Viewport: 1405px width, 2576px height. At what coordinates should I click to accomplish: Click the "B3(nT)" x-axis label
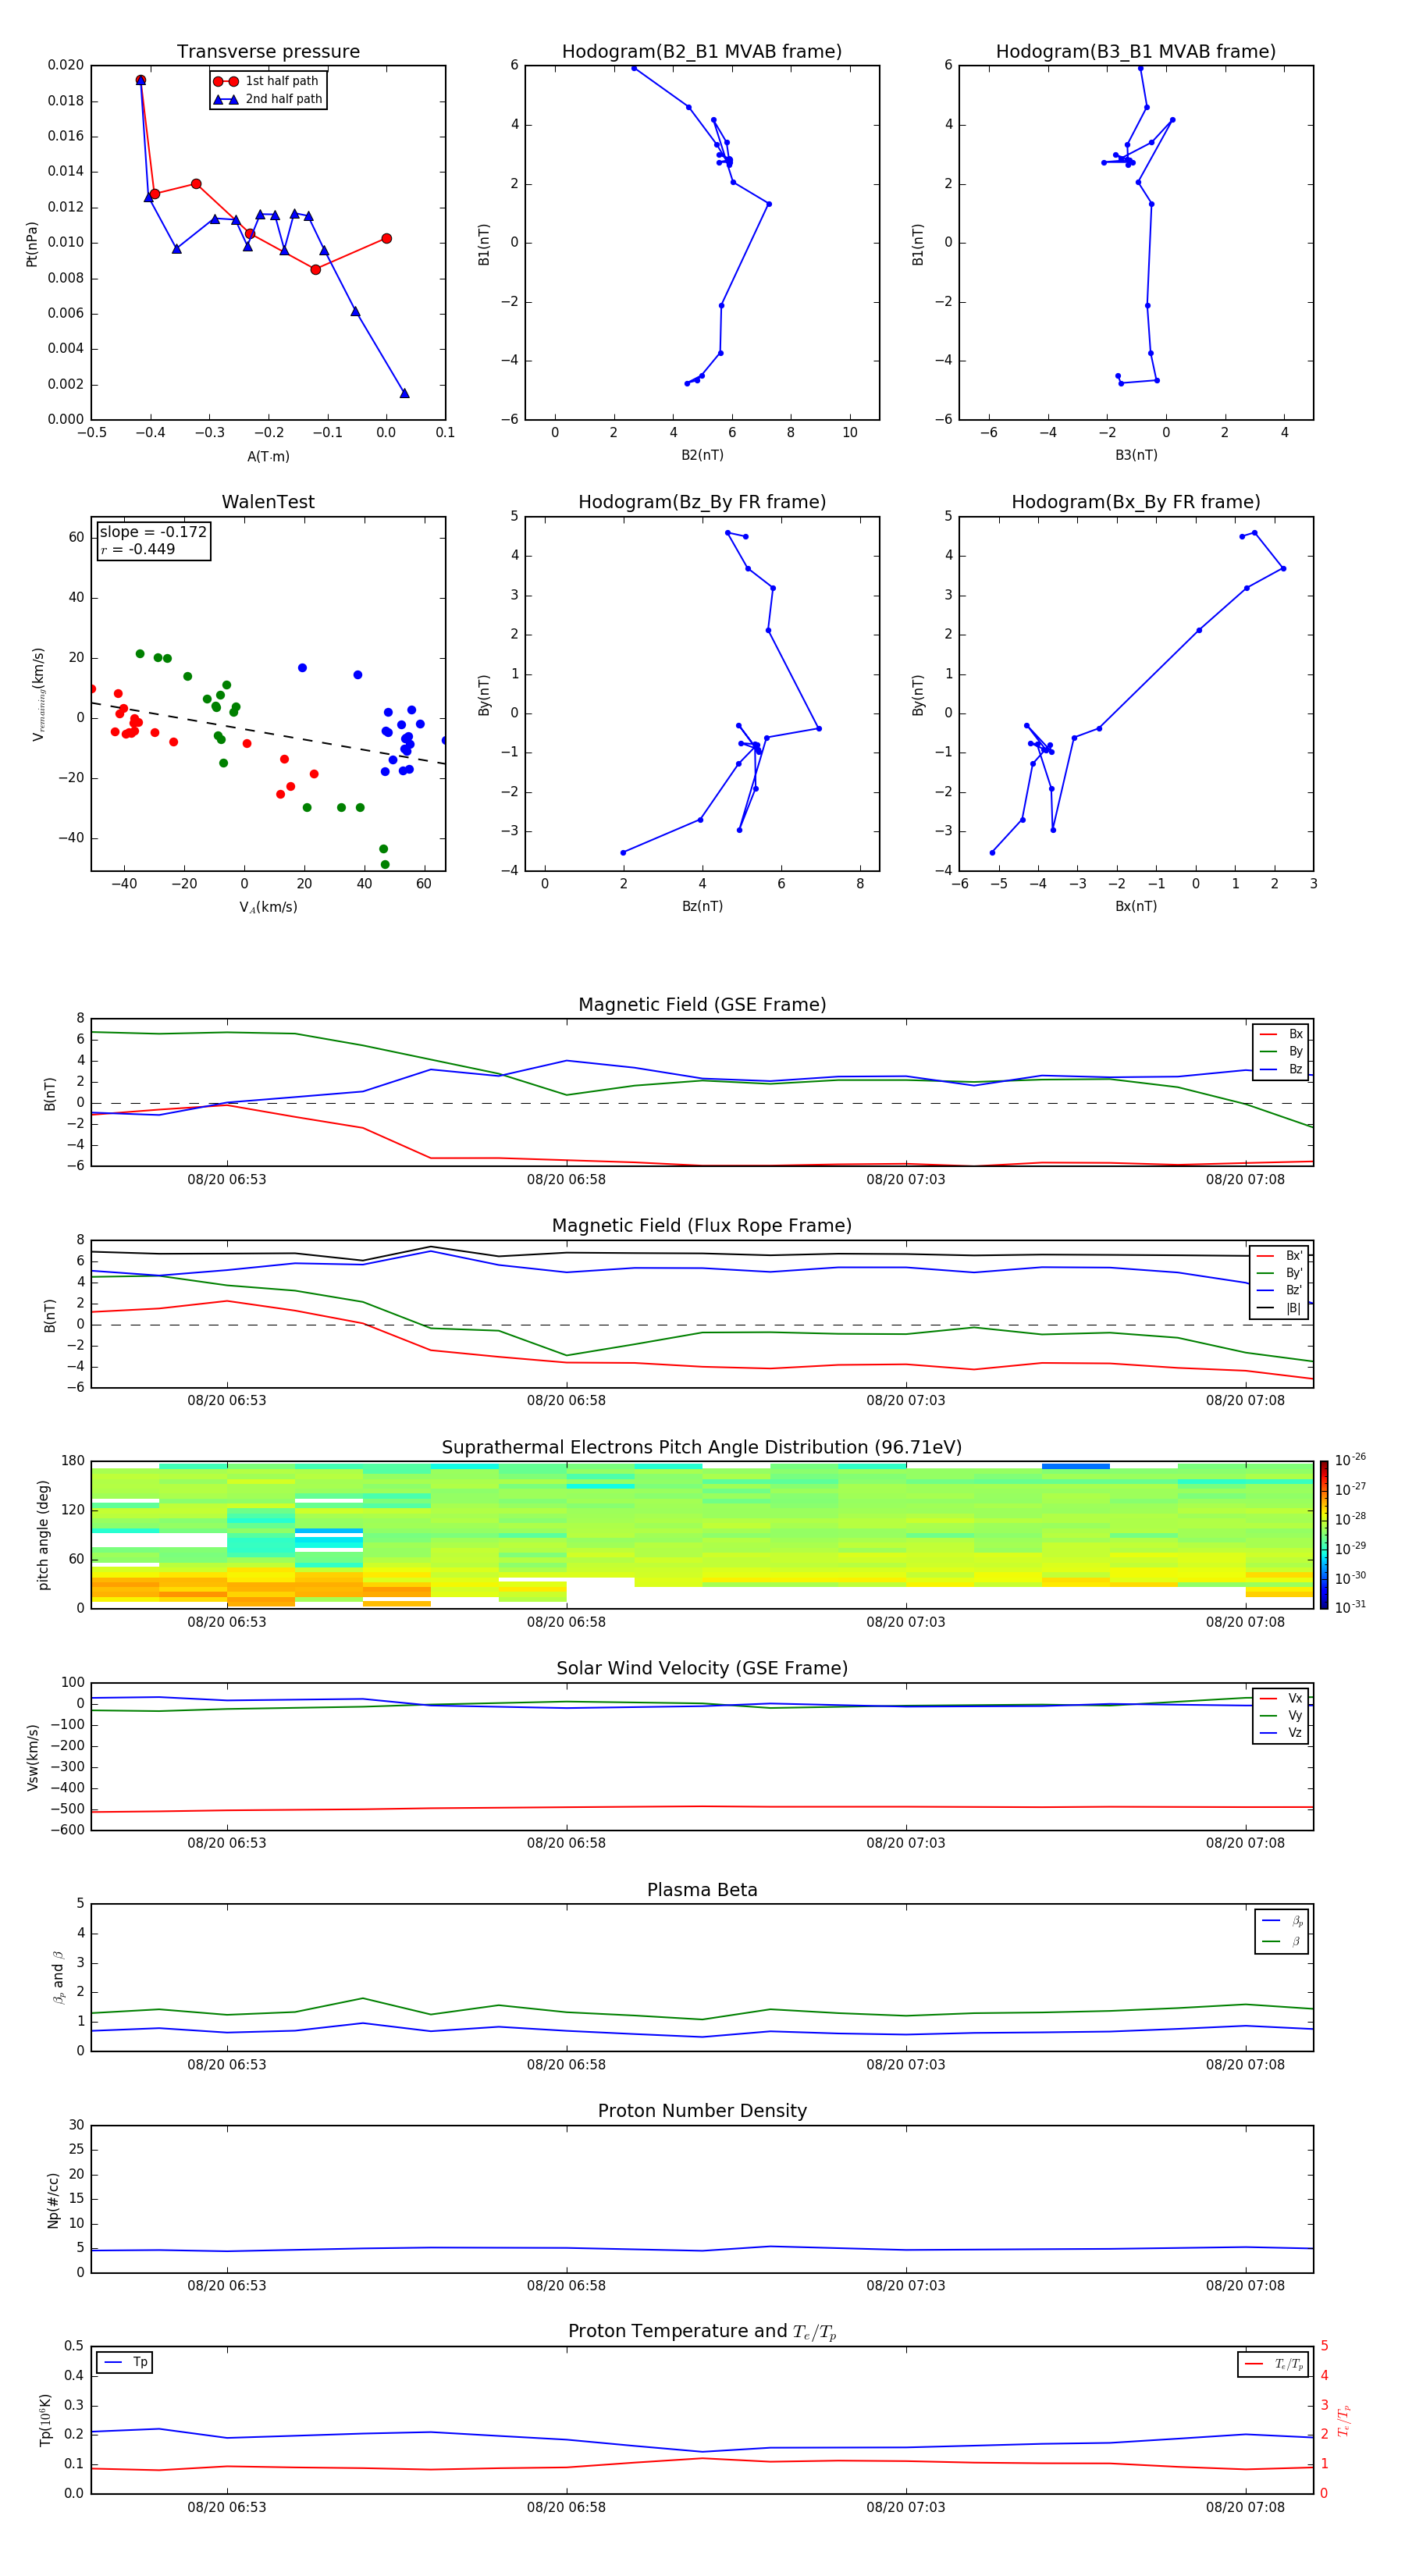[x=1136, y=455]
